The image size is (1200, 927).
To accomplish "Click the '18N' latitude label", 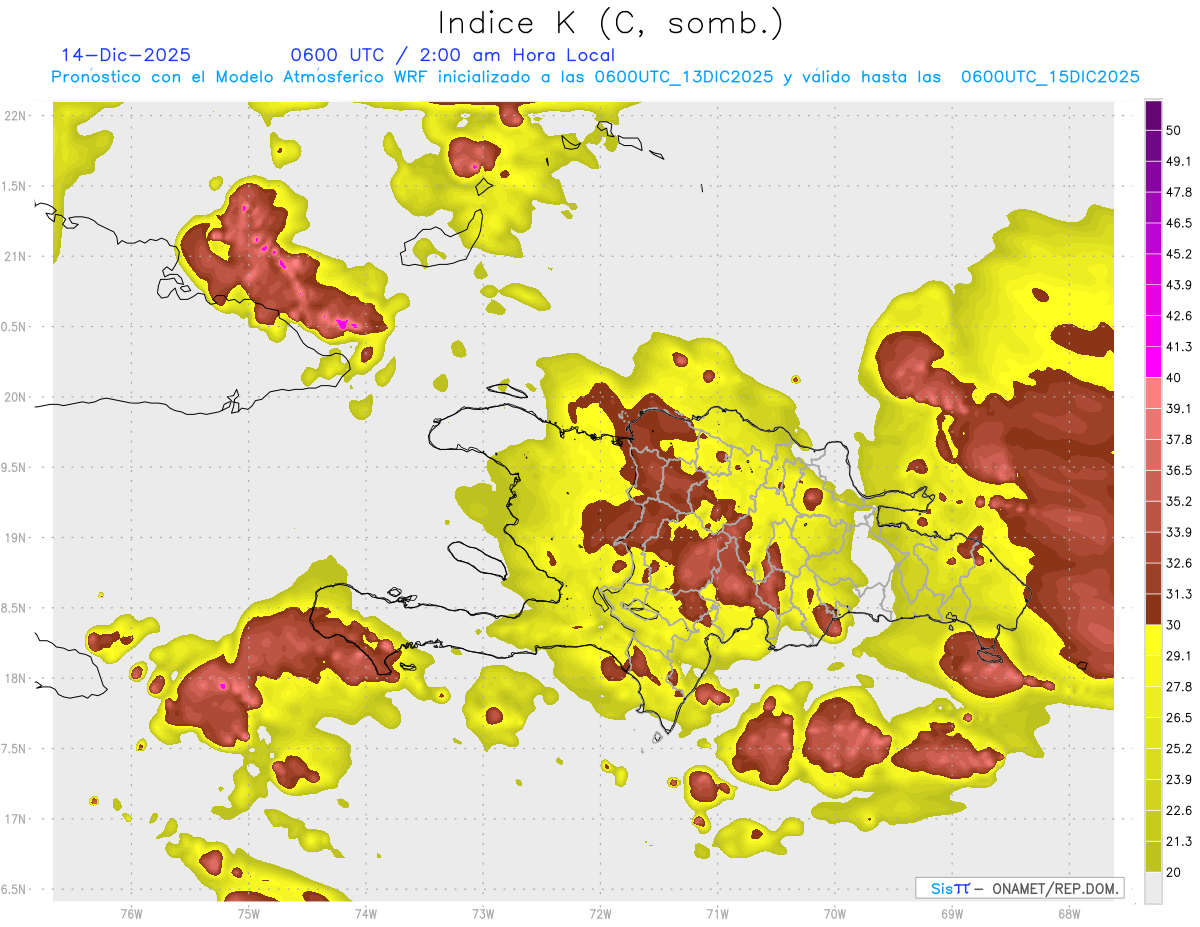I will 15,678.
